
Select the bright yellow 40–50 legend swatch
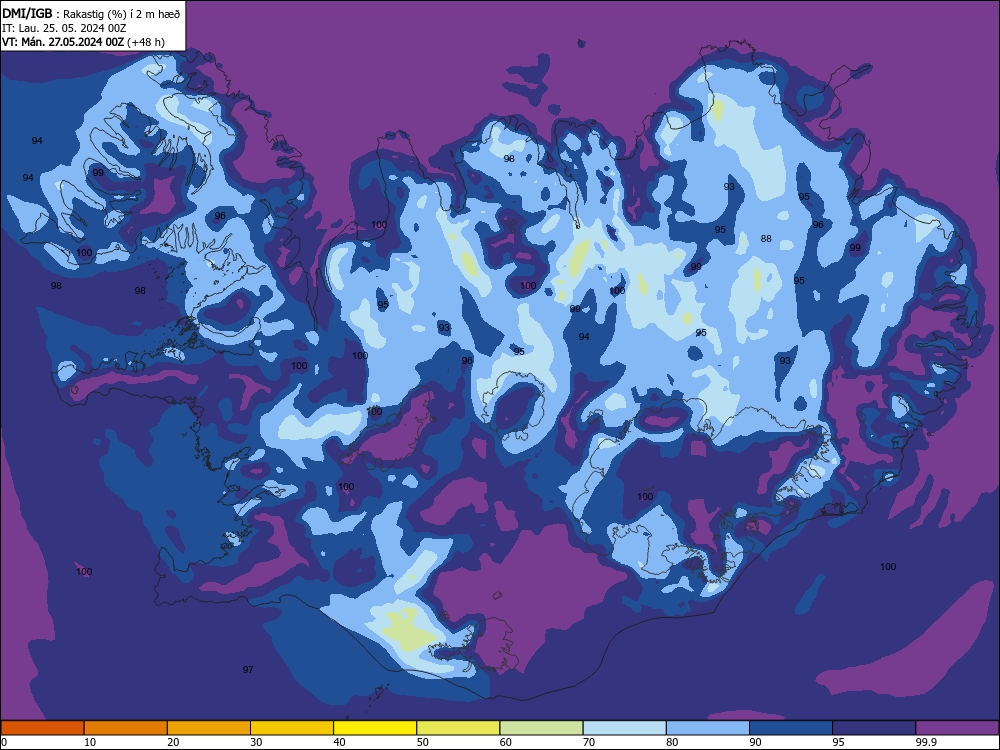tap(375, 728)
